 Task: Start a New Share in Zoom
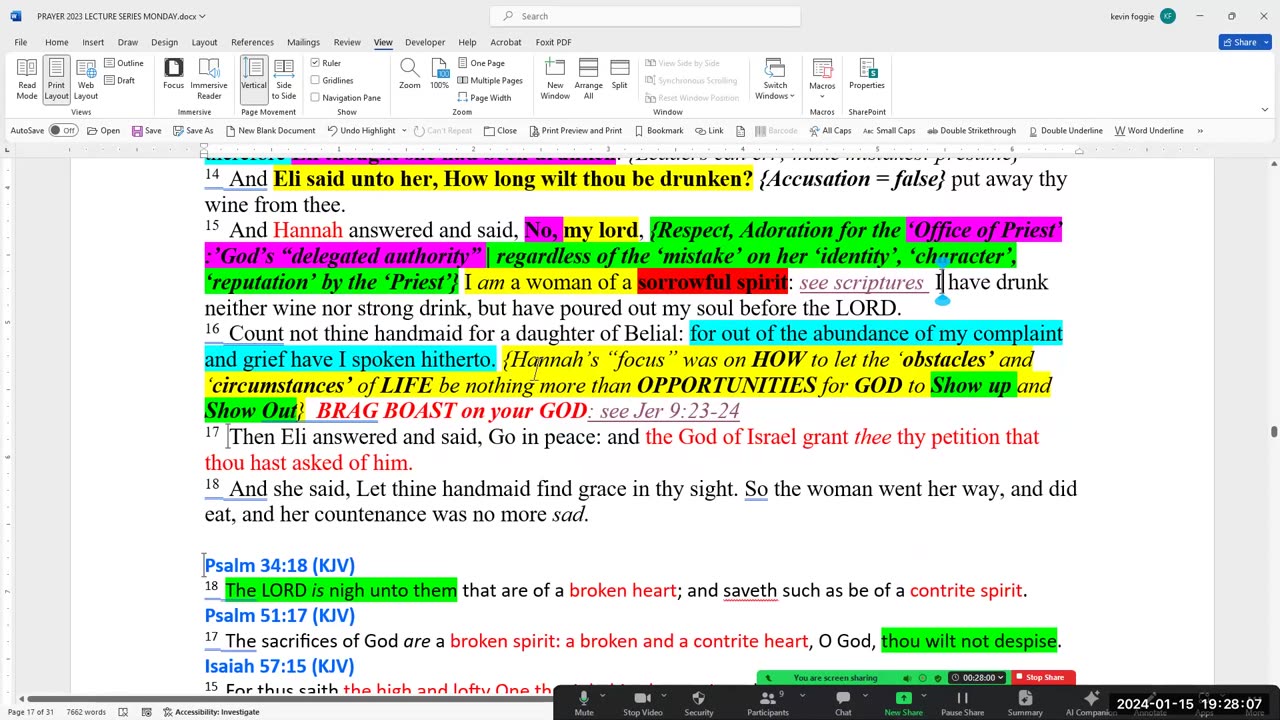(x=903, y=703)
